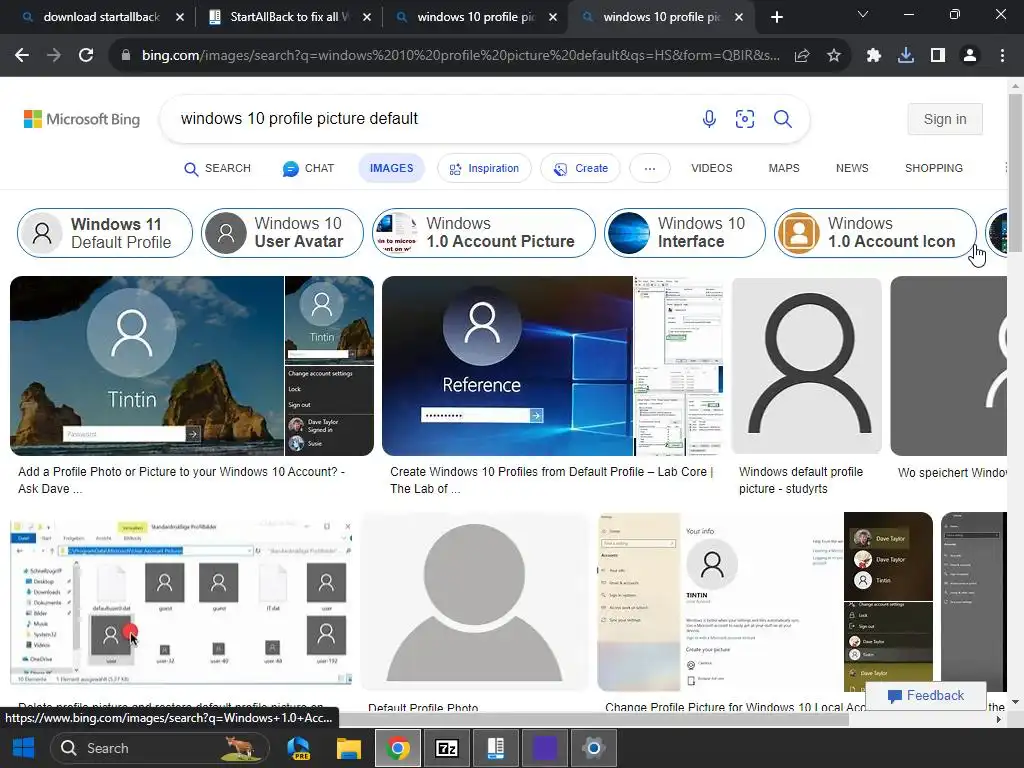
Task: Expand the more options ellipsis pill
Action: tap(649, 168)
